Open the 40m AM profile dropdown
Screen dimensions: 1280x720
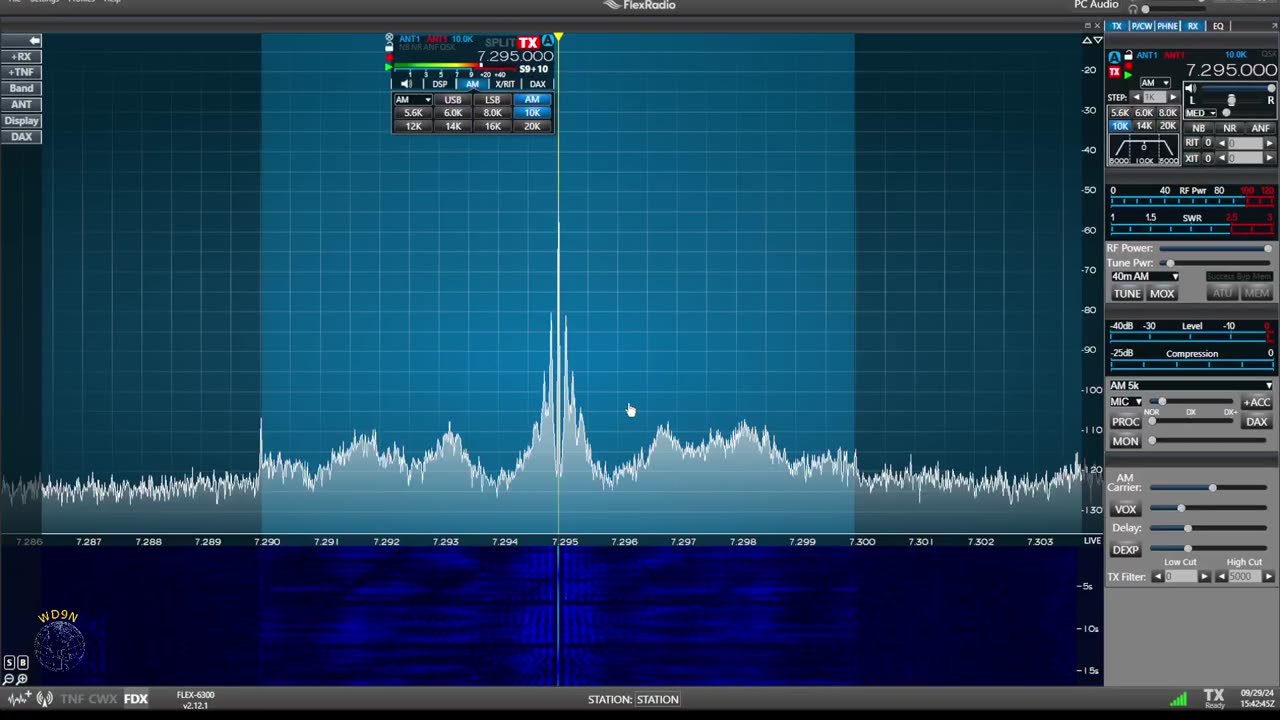pos(1145,276)
